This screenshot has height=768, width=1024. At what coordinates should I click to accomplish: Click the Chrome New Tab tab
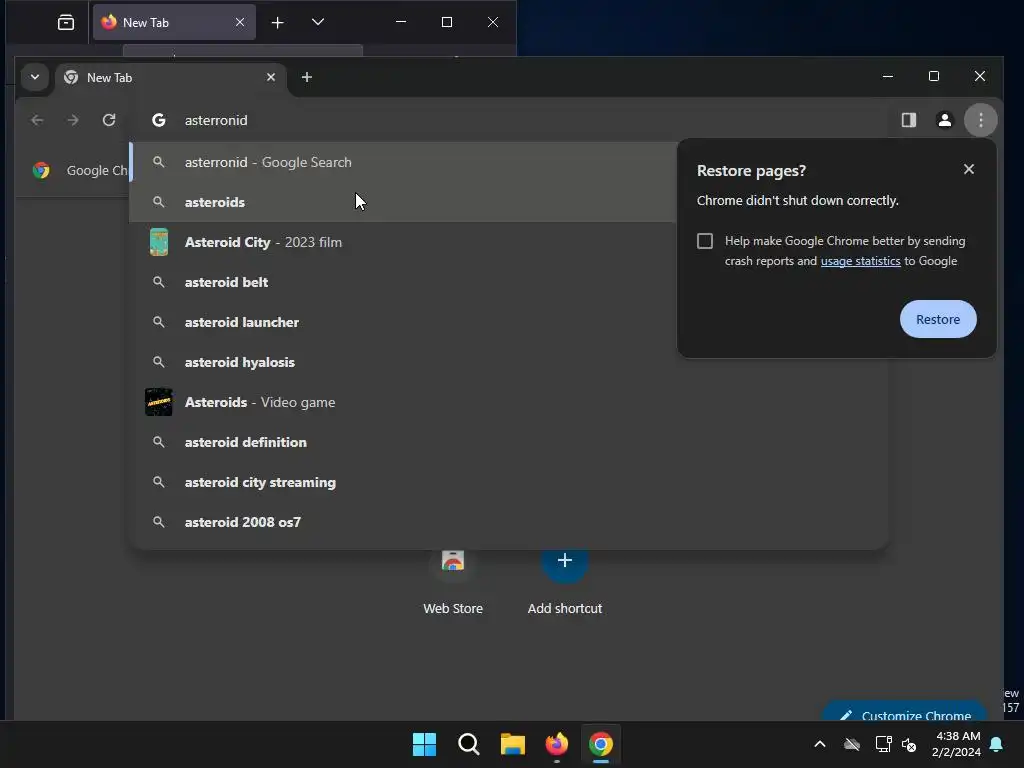coord(171,77)
